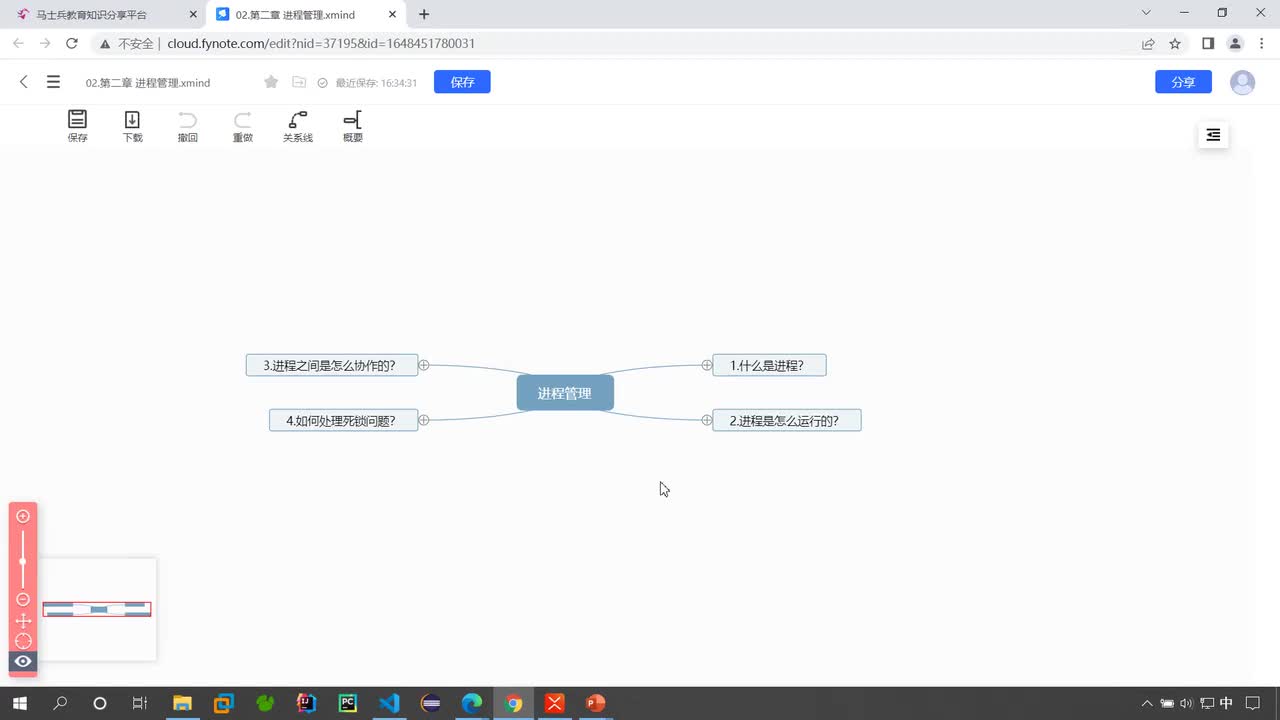Screen dimensions: 1280x720
Task: Open Windows taskbar search
Action: pyautogui.click(x=60, y=703)
